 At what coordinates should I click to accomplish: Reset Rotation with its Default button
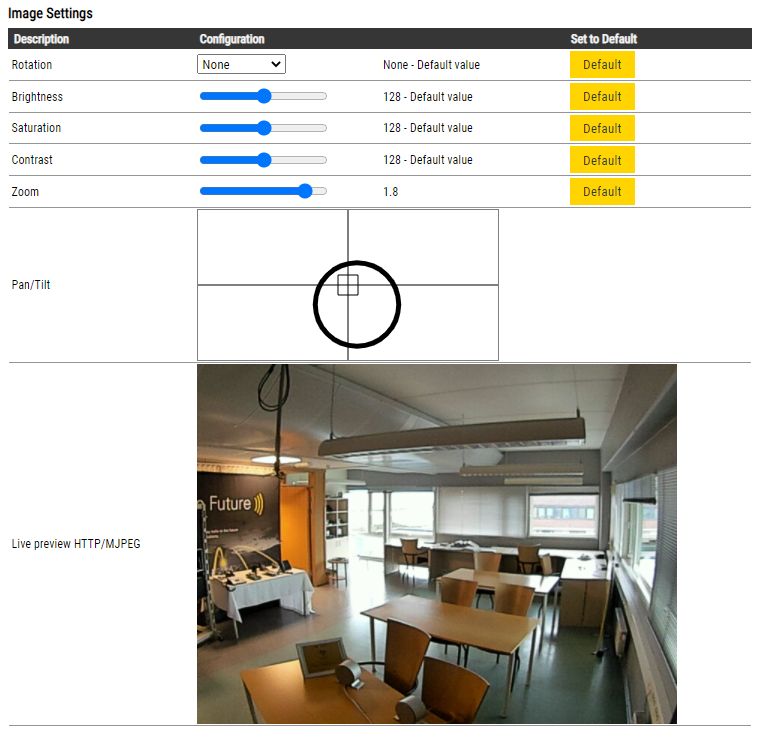coord(602,65)
